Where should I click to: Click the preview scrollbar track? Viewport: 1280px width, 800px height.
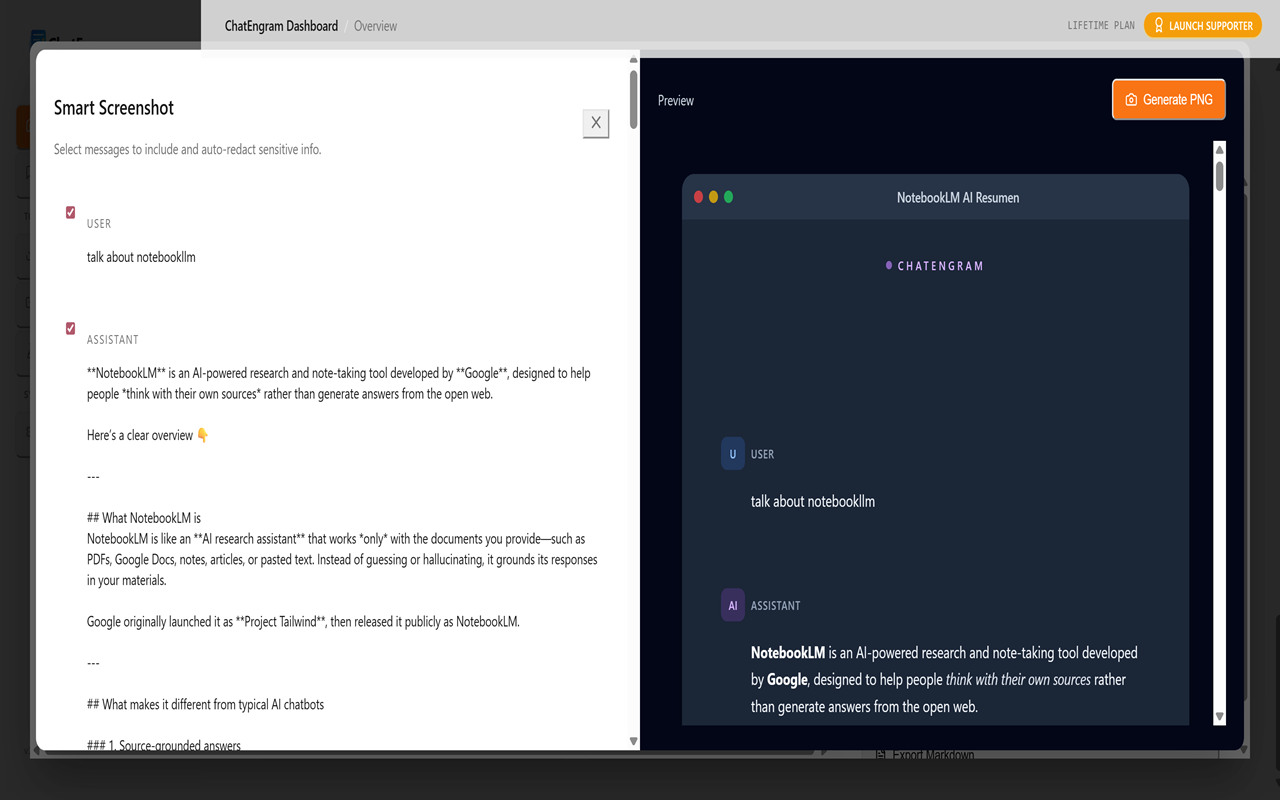(x=1219, y=450)
